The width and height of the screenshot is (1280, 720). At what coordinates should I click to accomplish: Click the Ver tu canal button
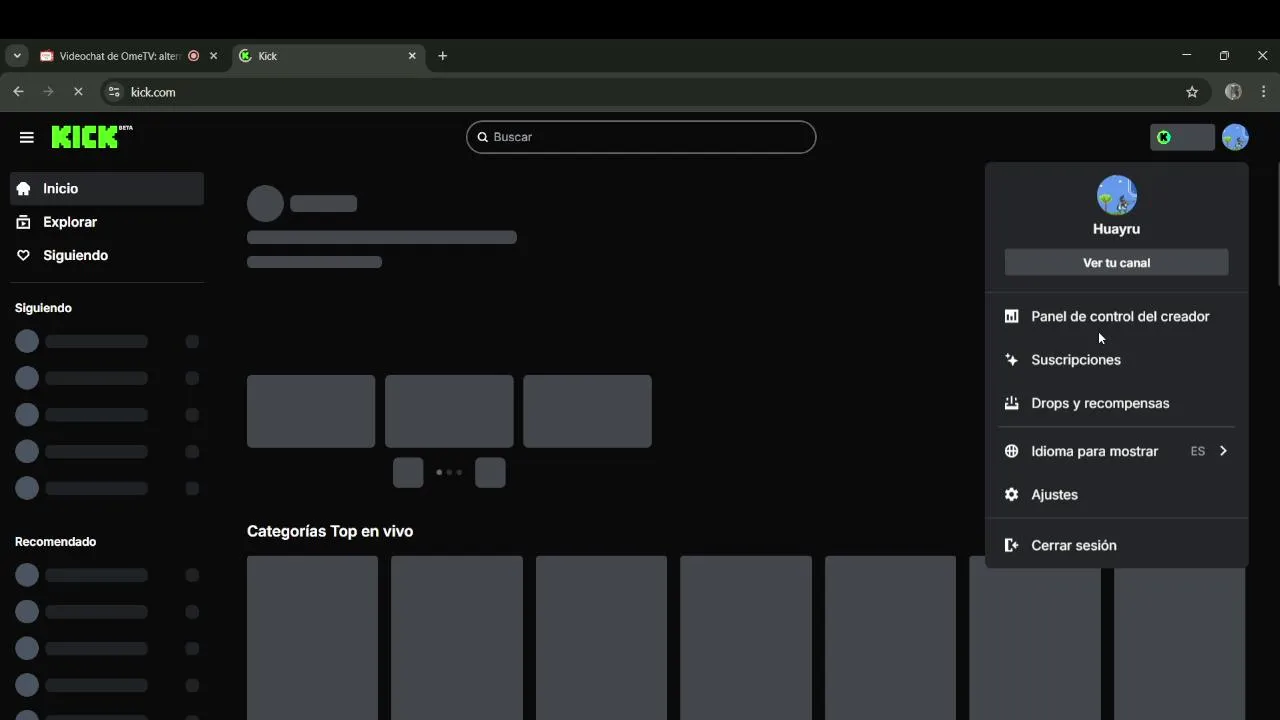(1117, 263)
